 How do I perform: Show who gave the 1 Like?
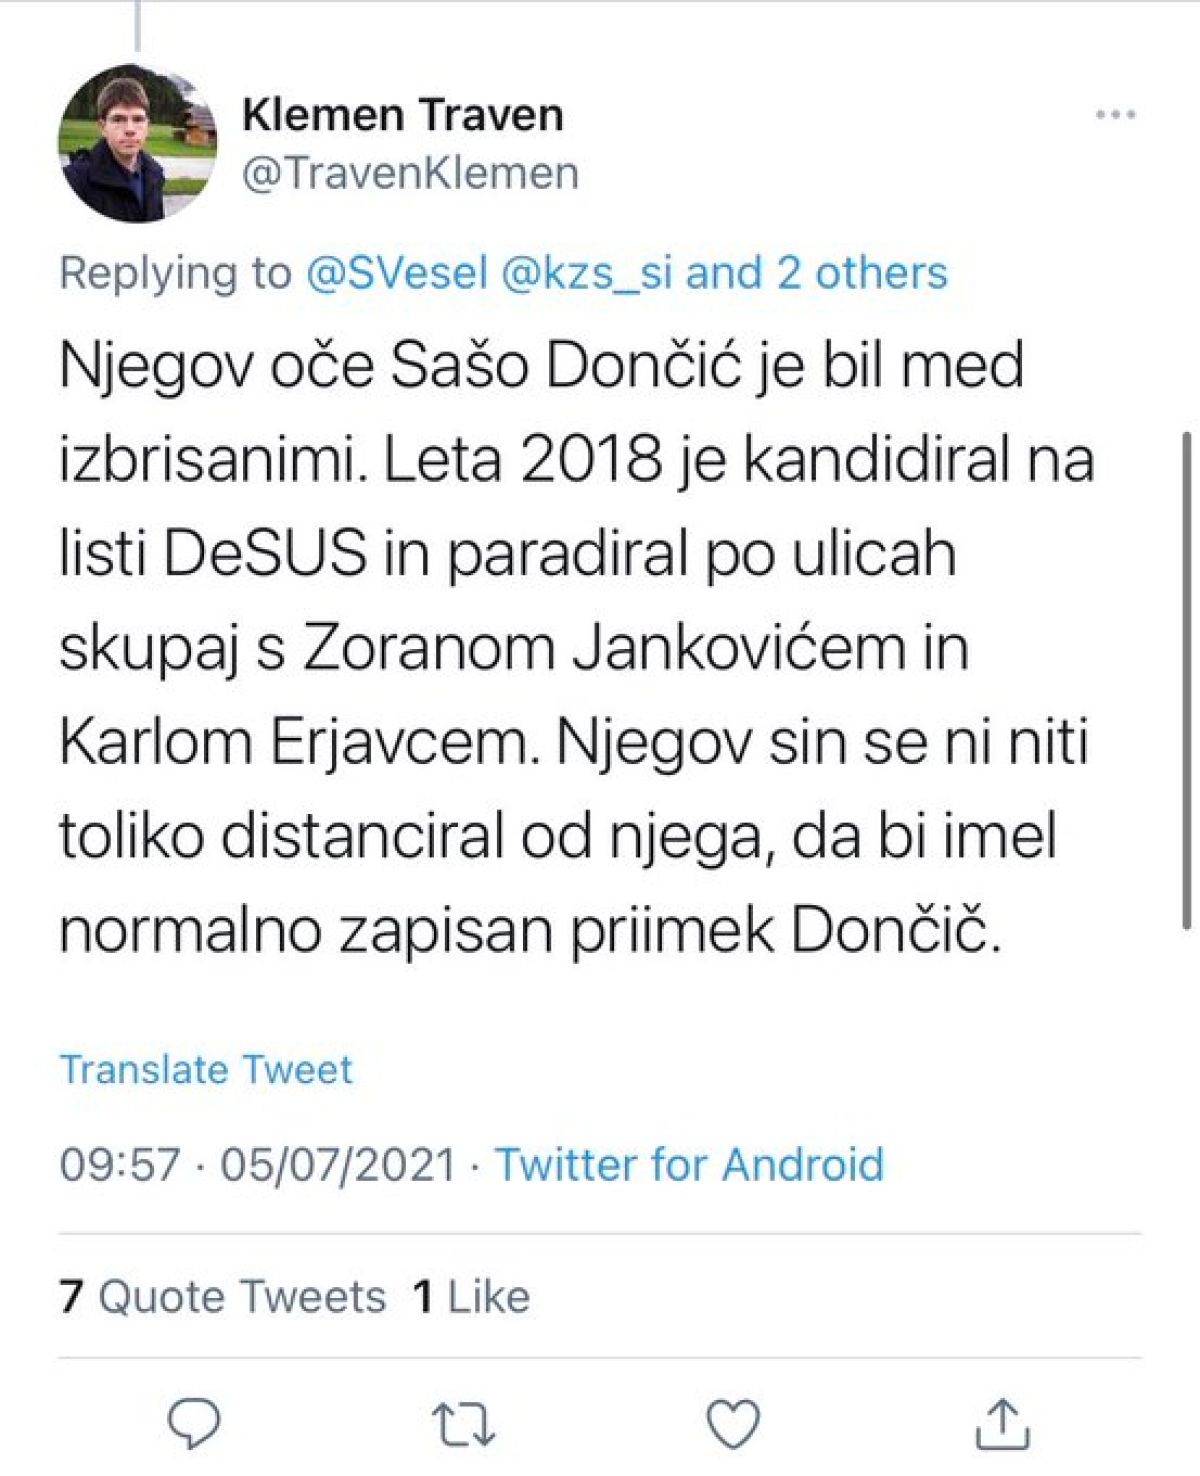[x=471, y=1296]
